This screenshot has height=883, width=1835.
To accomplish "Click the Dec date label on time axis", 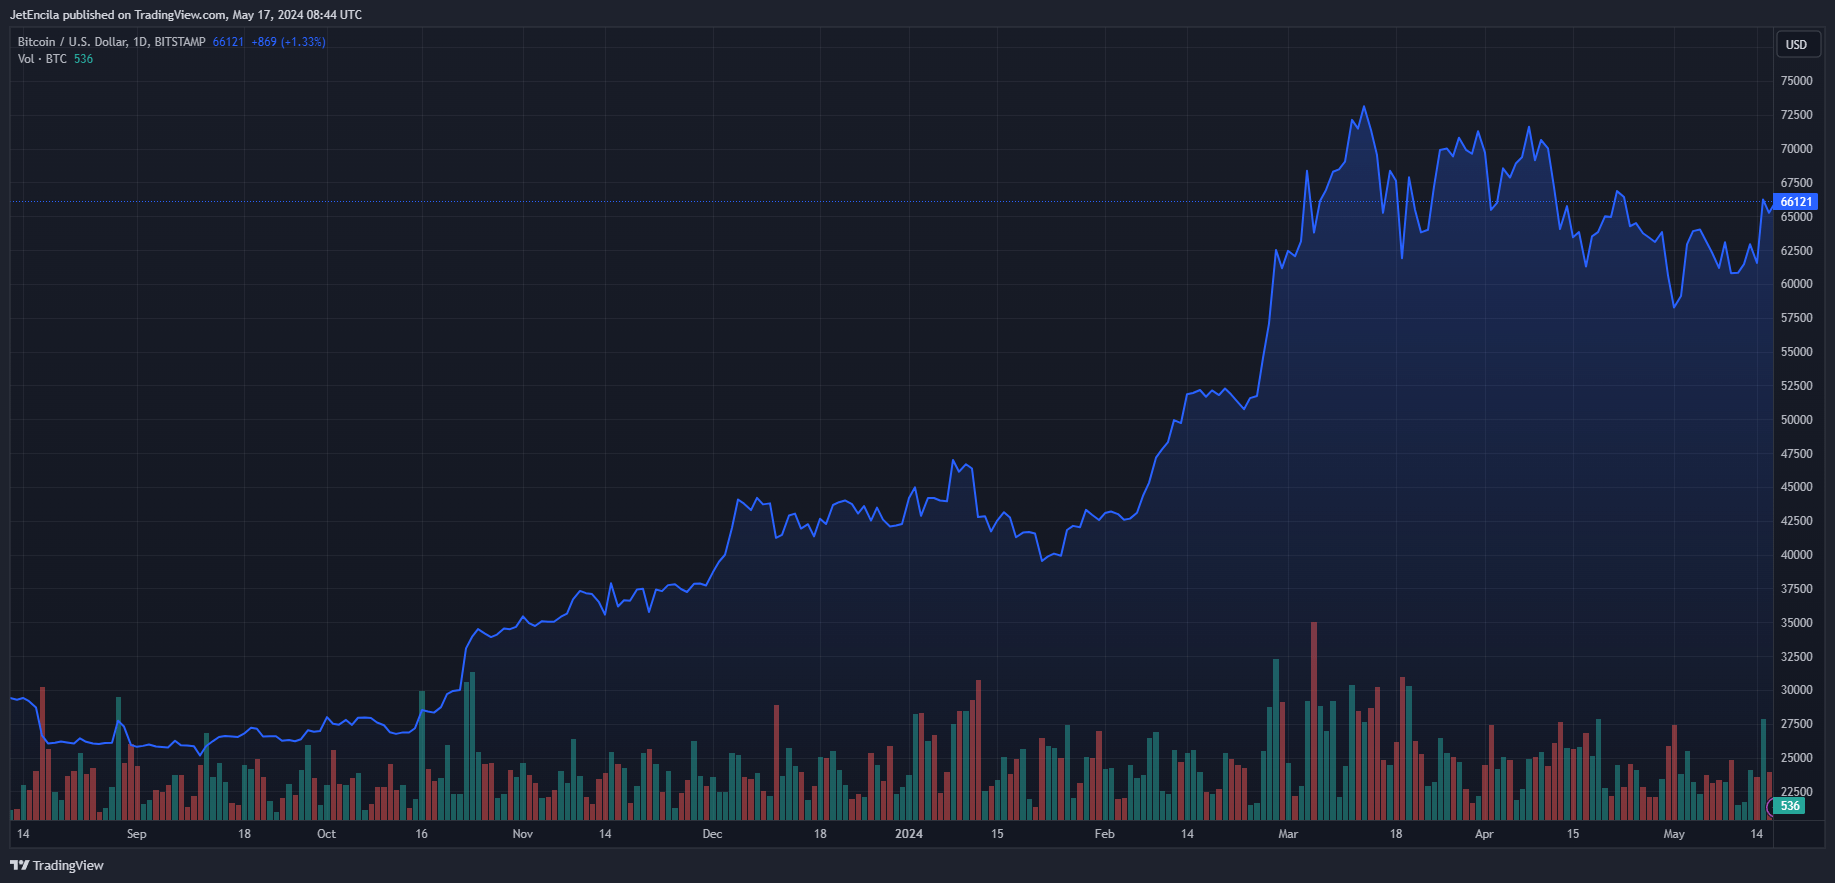I will tap(712, 834).
